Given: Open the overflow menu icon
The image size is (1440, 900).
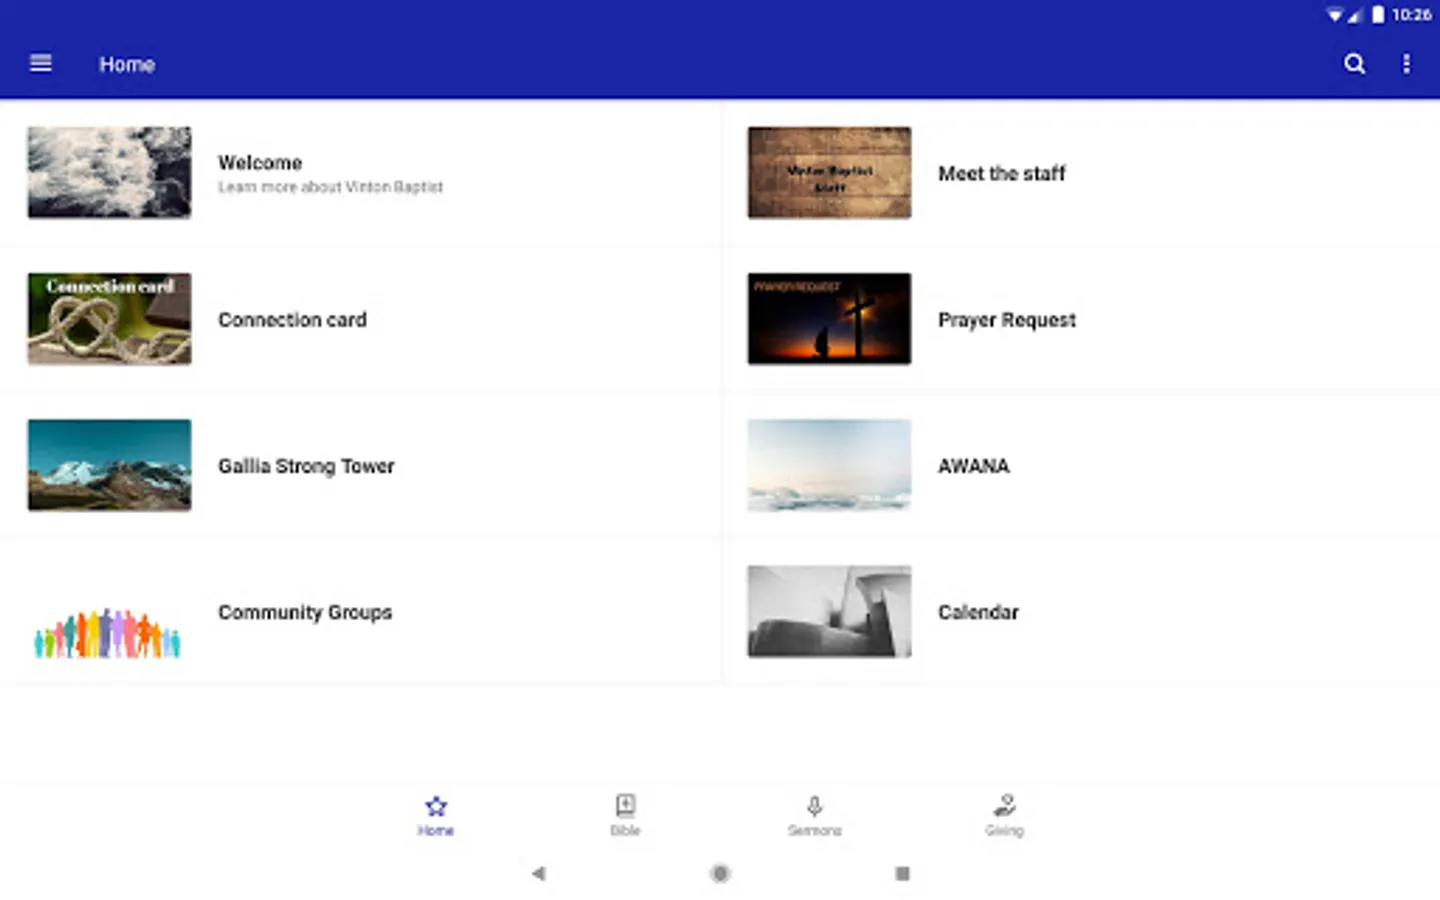Looking at the screenshot, I should [x=1406, y=63].
